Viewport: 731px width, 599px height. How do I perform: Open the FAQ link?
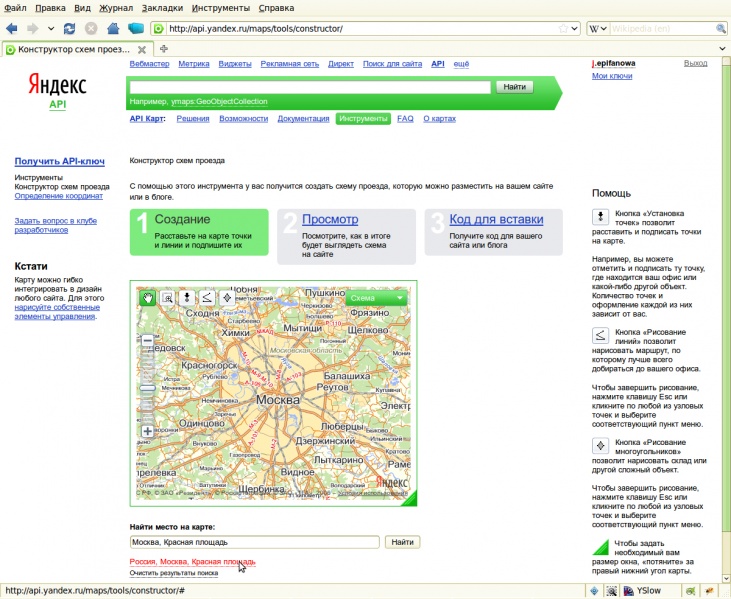click(x=405, y=119)
